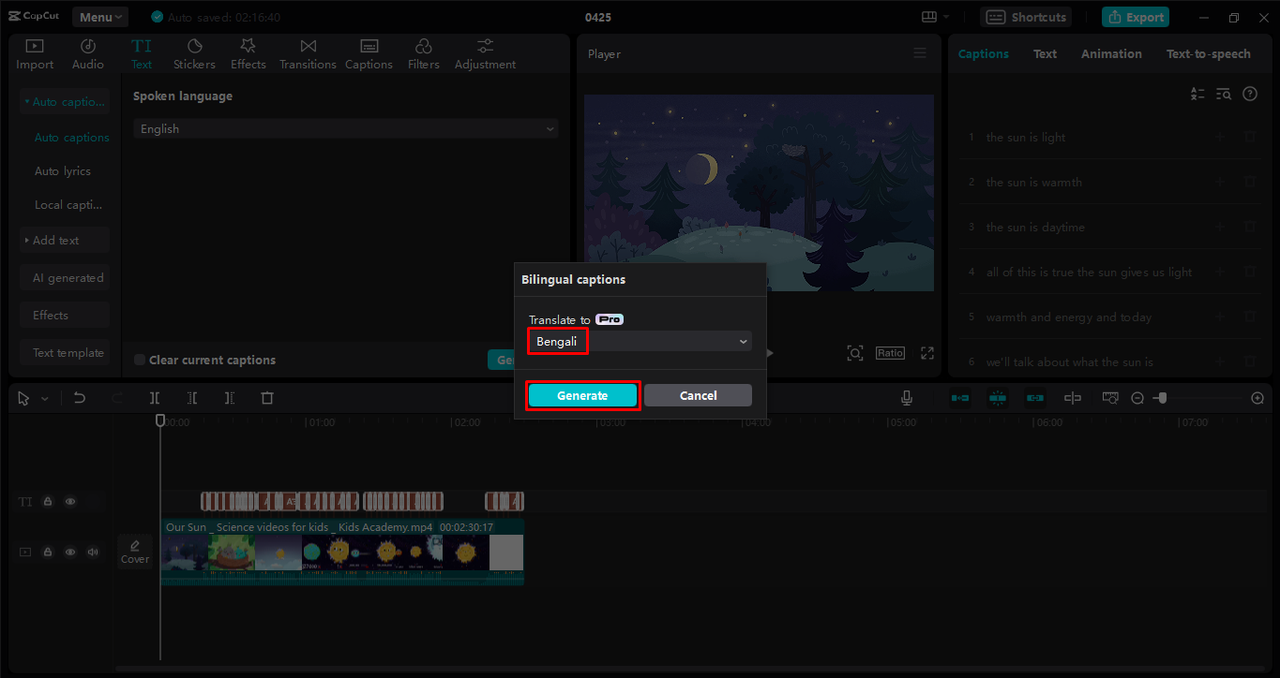Delete caption 'the sun is warmth'
Image resolution: width=1280 pixels, height=678 pixels.
click(1250, 182)
